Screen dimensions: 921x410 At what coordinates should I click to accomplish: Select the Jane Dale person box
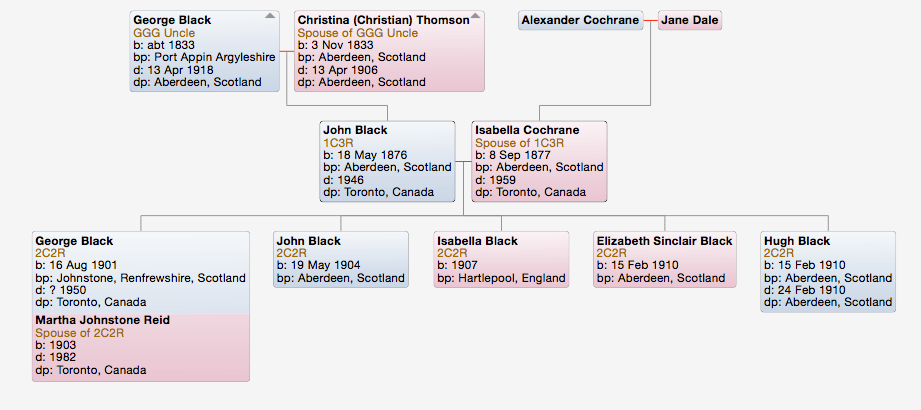pos(689,20)
